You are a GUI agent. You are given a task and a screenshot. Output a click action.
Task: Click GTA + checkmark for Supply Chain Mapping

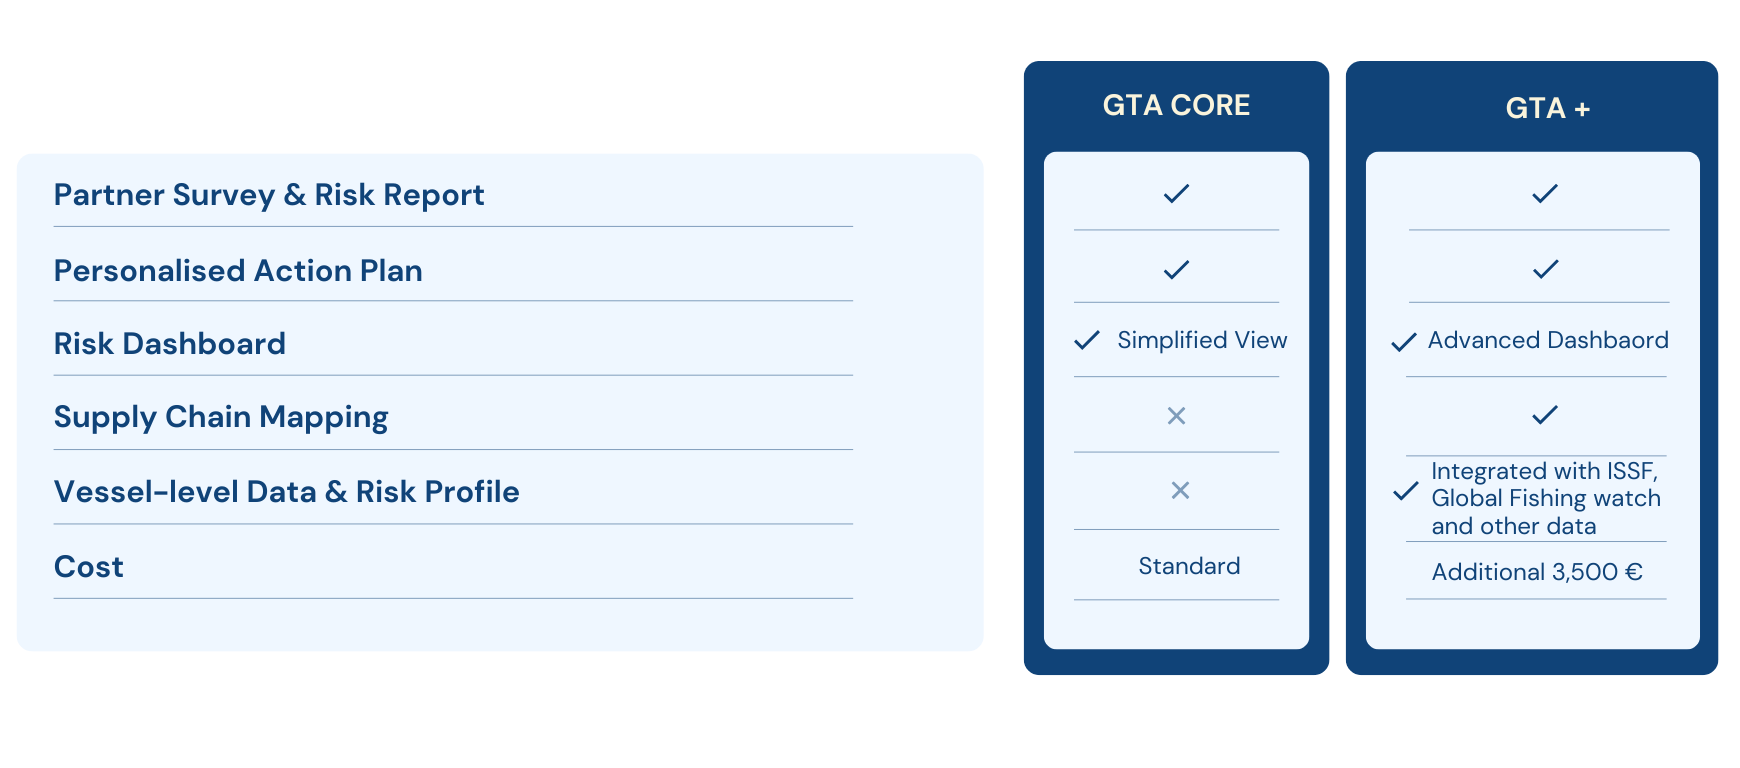coord(1545,415)
